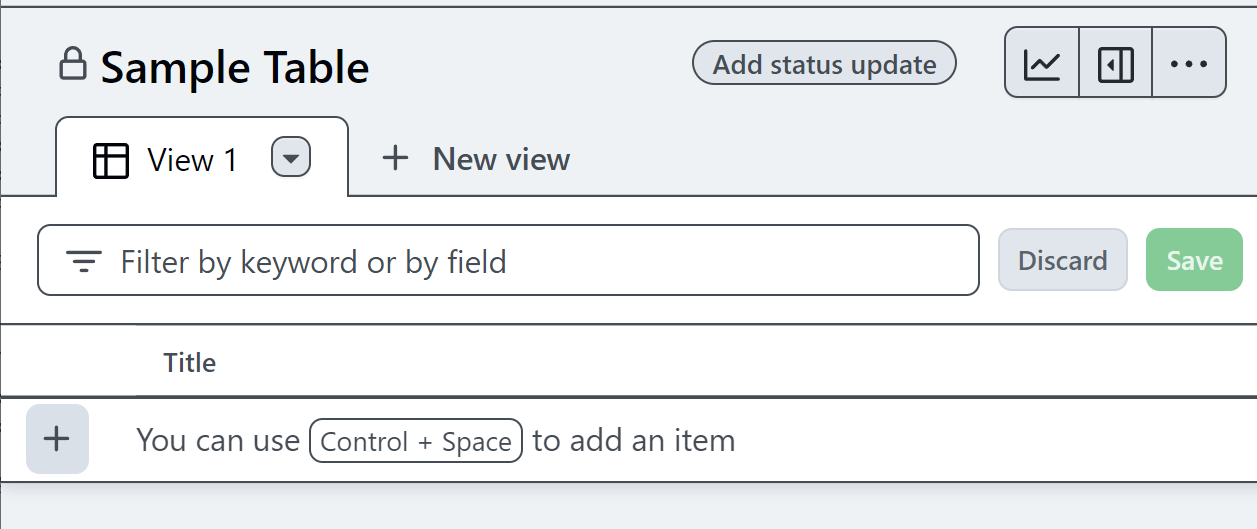Click the table layout icon in View 1

click(x=111, y=160)
